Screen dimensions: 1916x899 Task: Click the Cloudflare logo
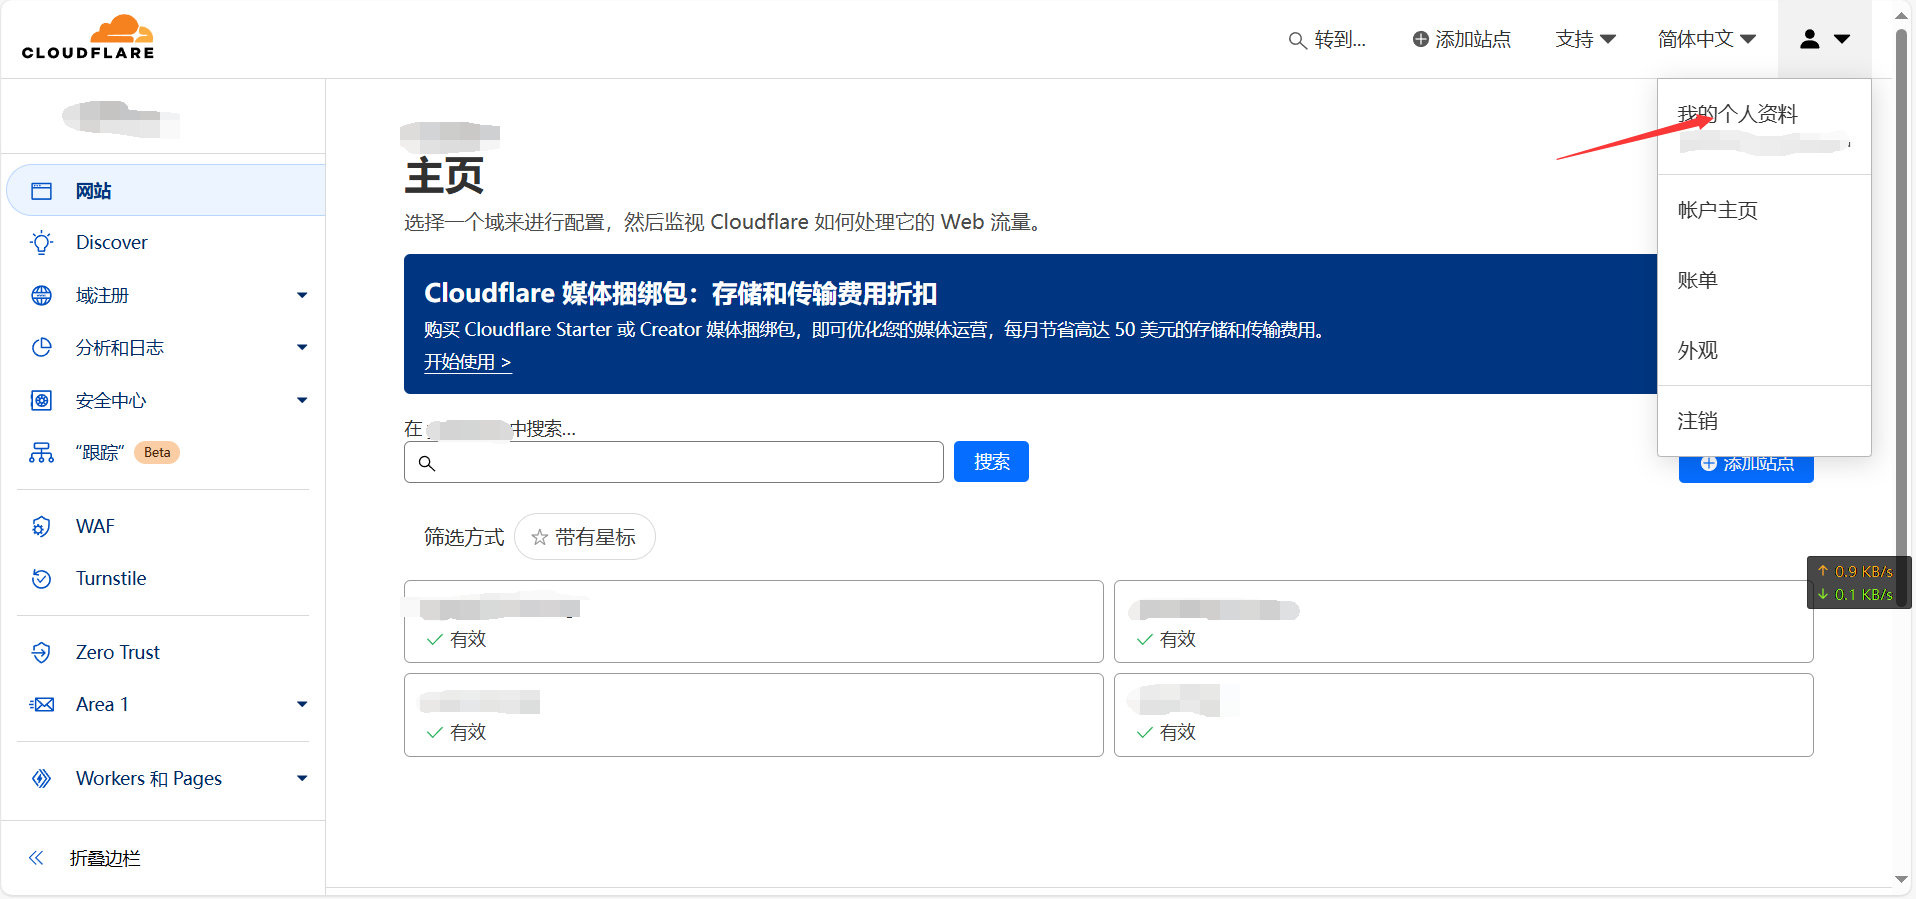point(88,38)
